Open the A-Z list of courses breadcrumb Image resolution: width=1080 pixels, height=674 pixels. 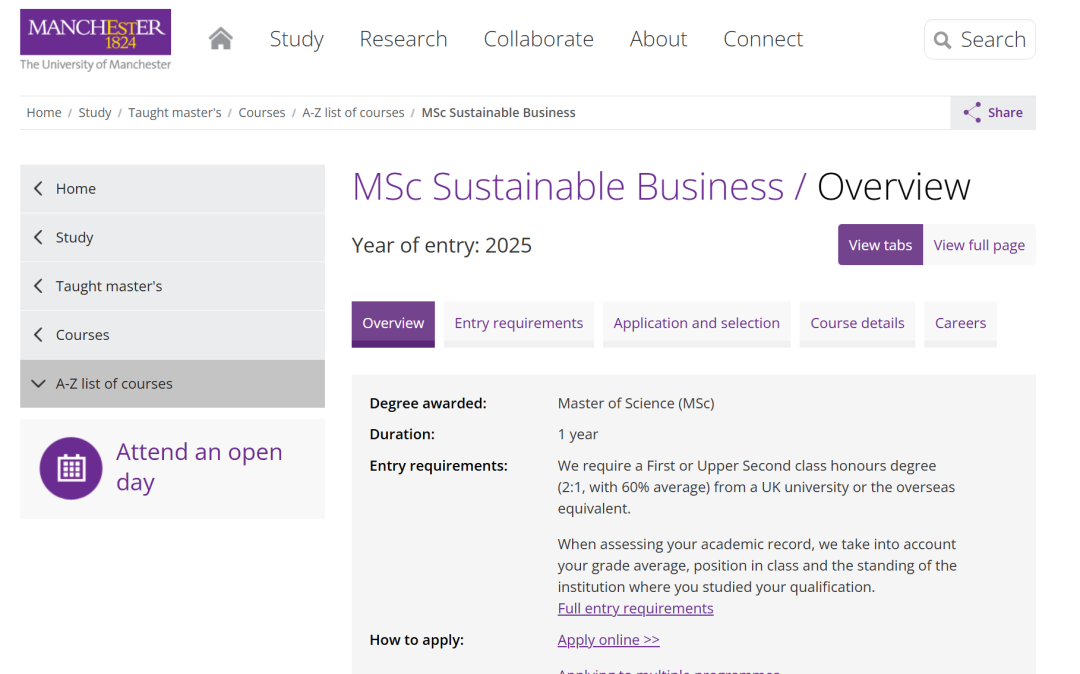point(353,112)
